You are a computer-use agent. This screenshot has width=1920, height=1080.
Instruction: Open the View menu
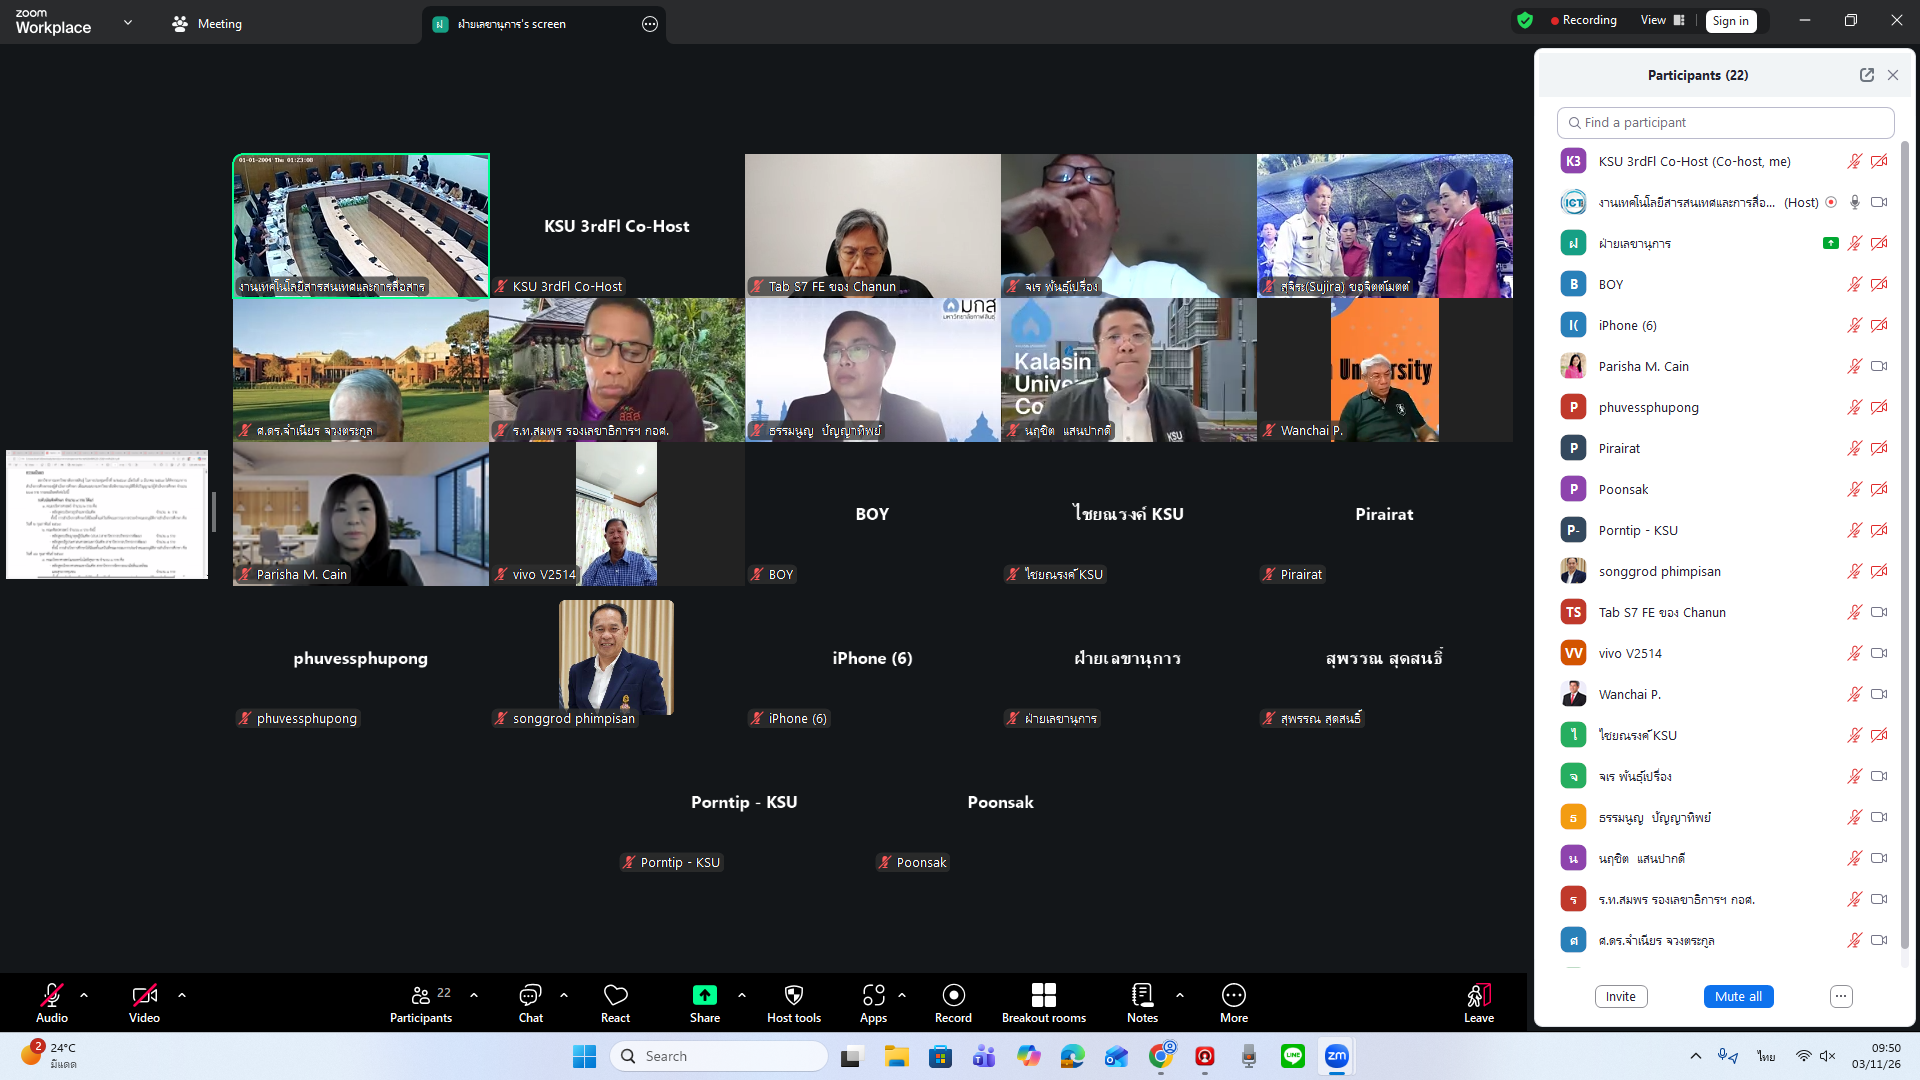point(1661,20)
